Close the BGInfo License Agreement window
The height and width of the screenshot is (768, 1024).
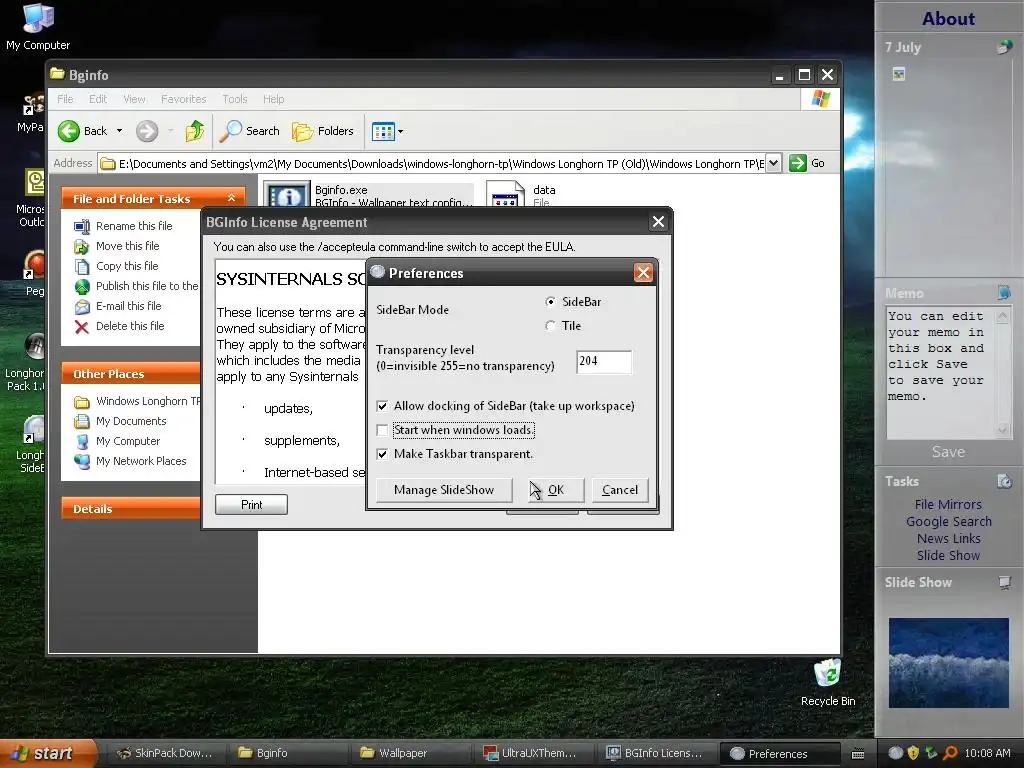(x=658, y=222)
